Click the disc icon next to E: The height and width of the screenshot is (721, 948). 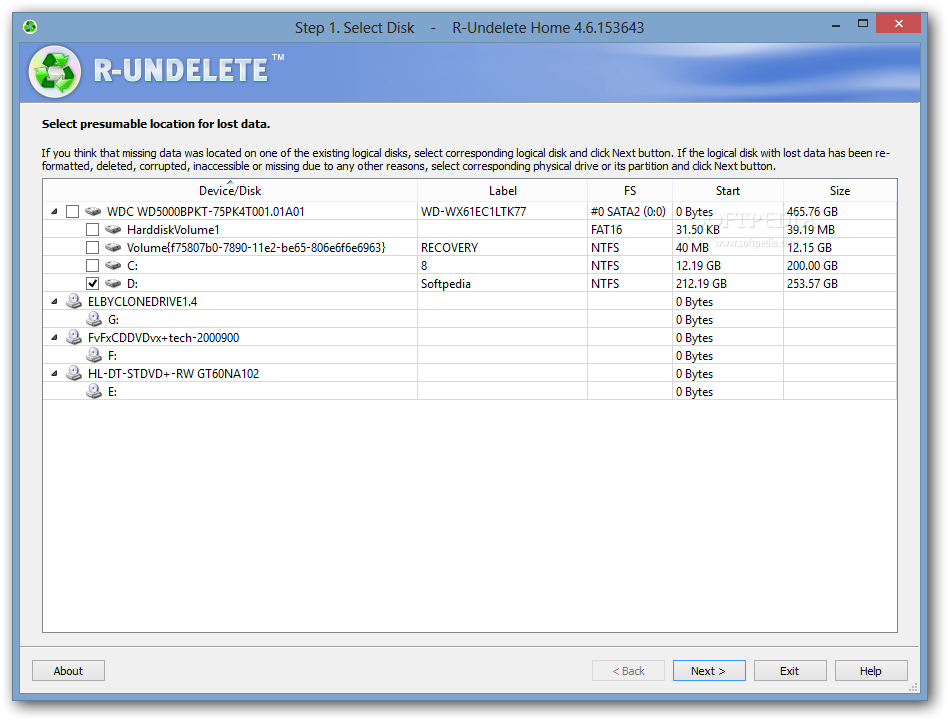coord(94,391)
